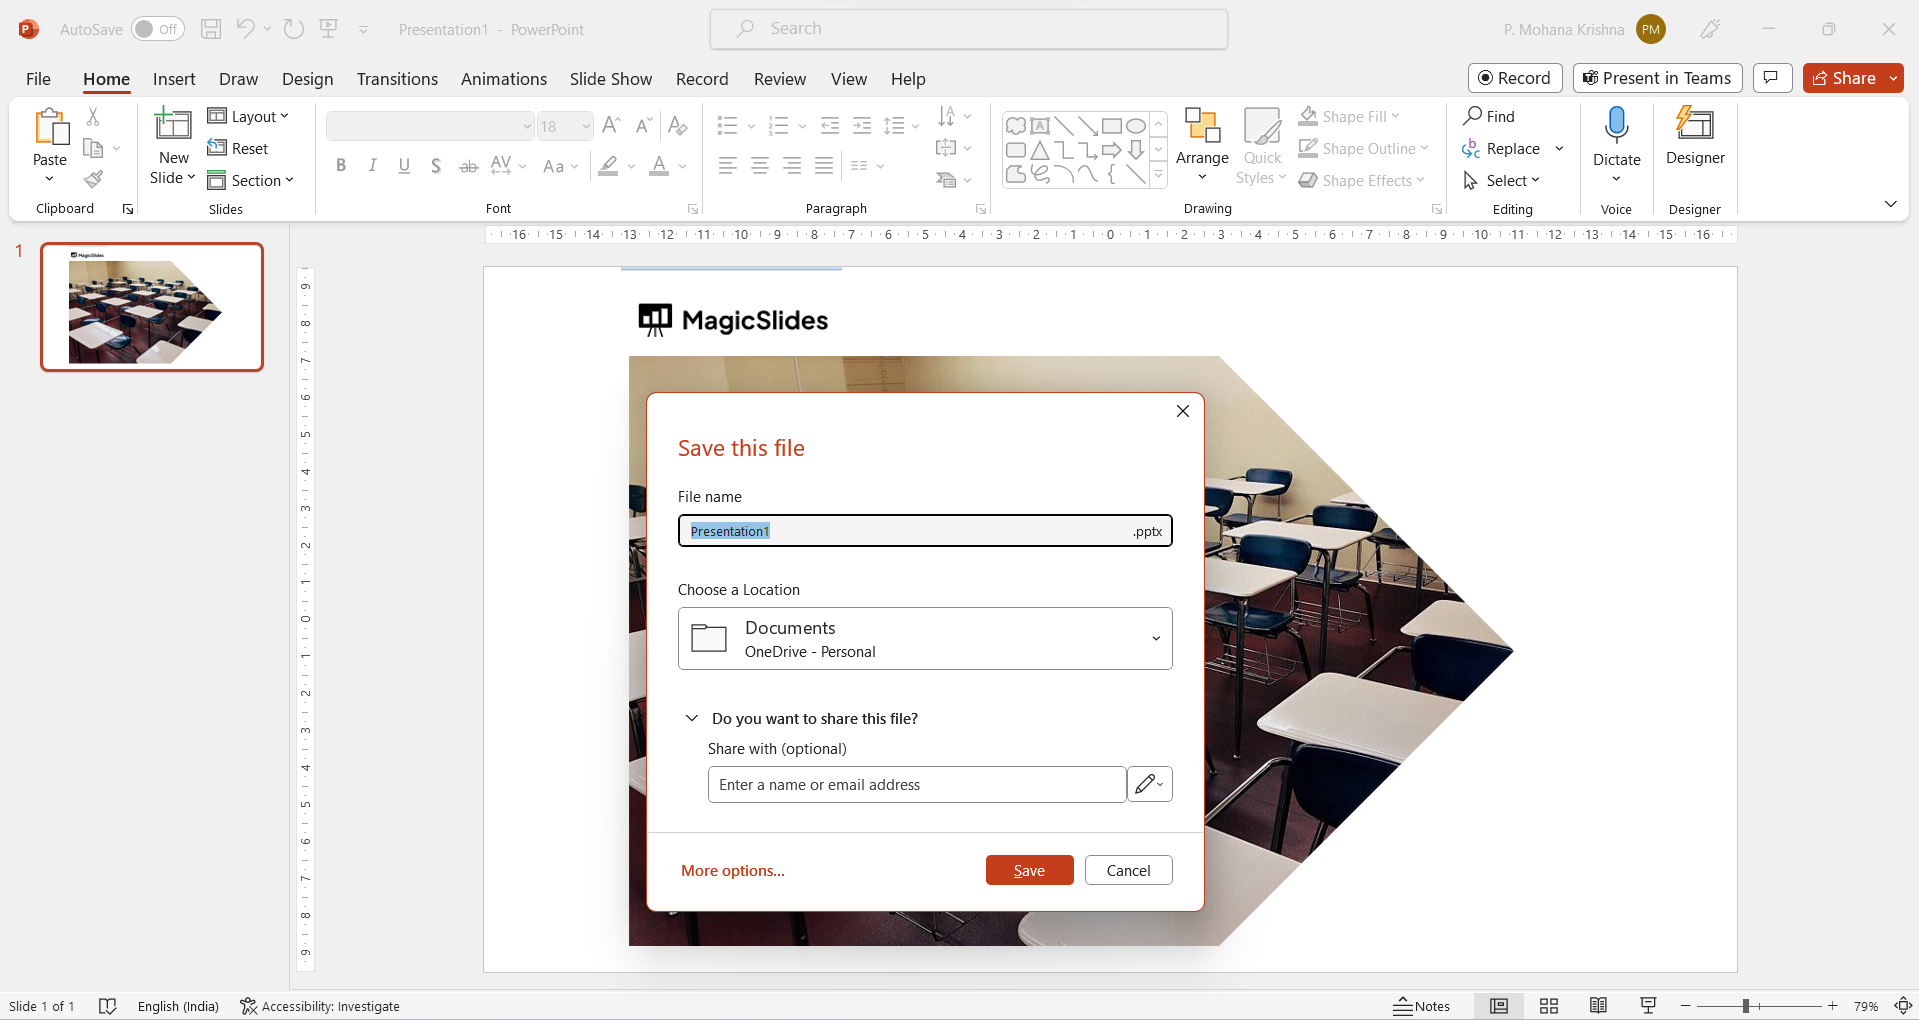Viewport: 1919px width, 1020px height.
Task: Click the More options link
Action: [732, 870]
